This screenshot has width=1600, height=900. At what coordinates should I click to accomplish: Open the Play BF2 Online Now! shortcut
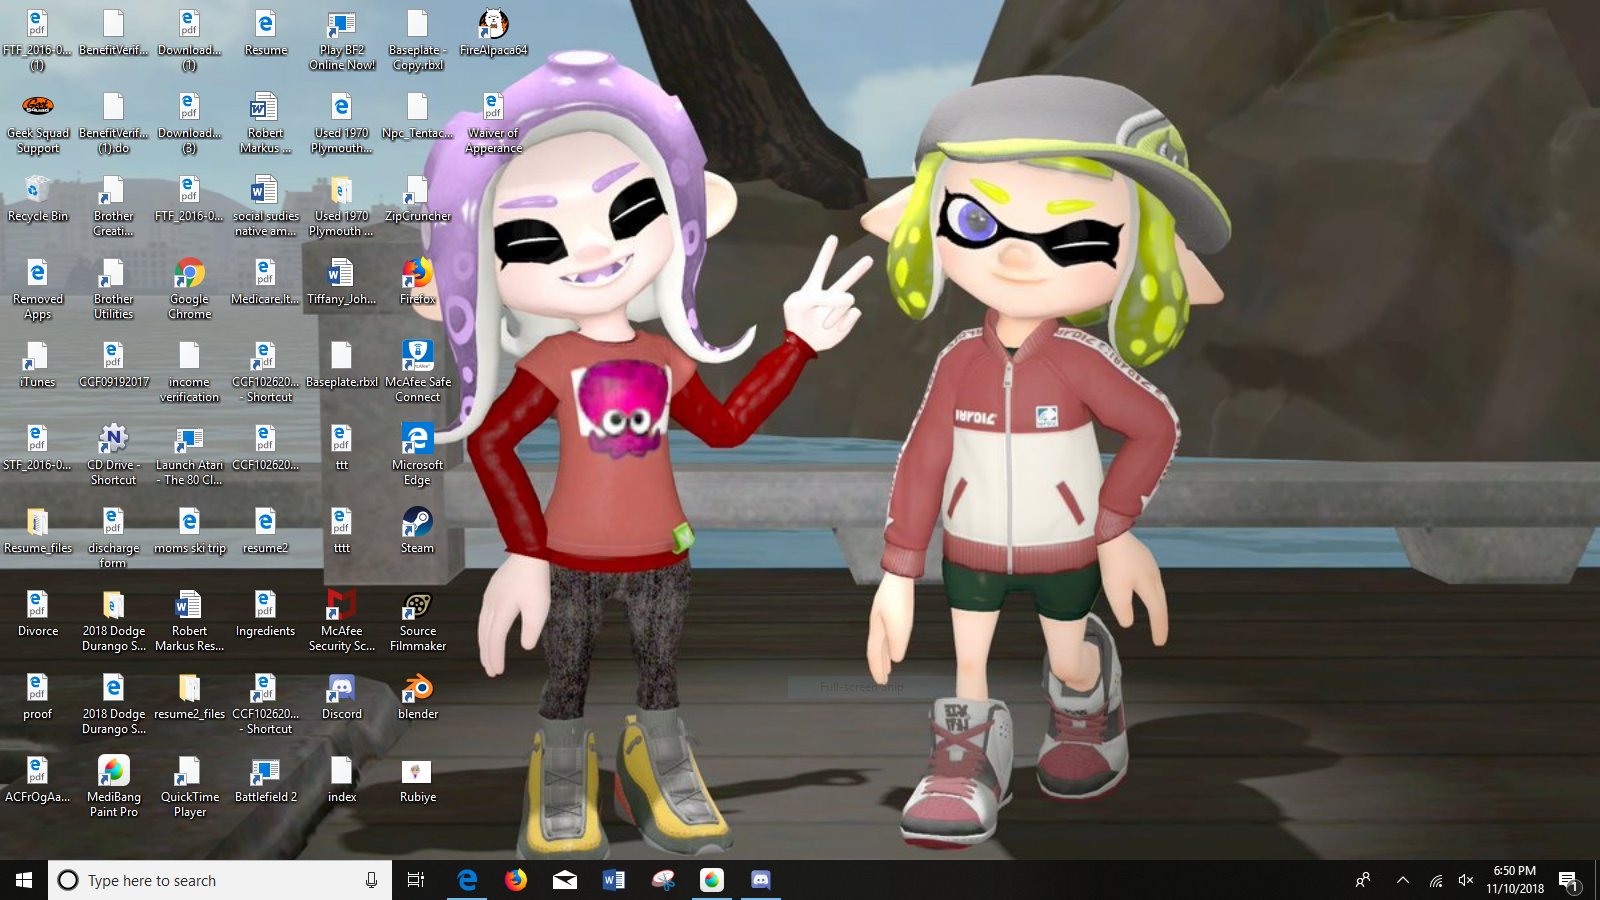tap(342, 40)
